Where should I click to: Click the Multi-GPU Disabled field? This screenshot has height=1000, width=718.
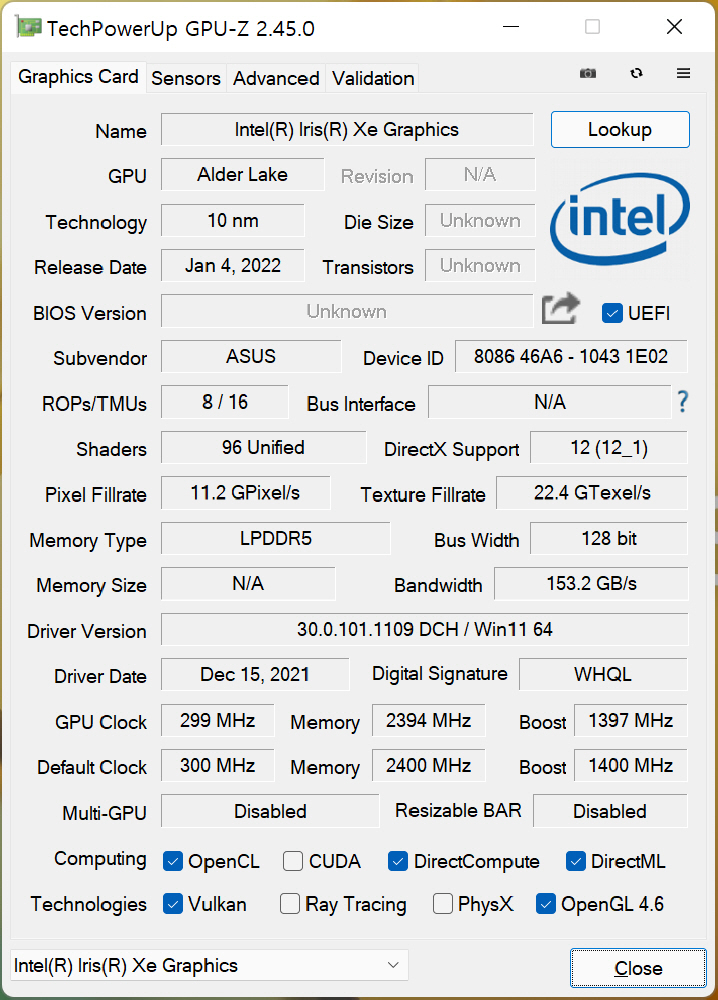click(270, 811)
